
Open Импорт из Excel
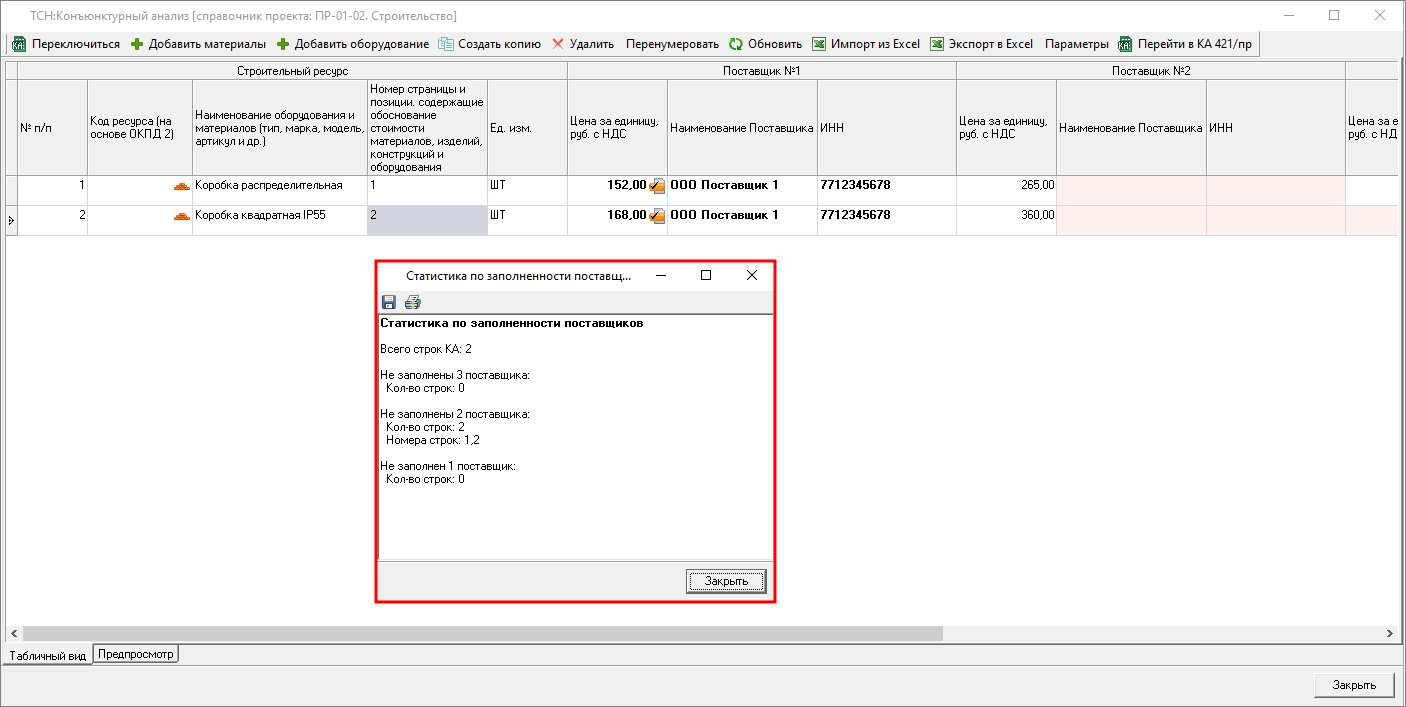(x=865, y=44)
